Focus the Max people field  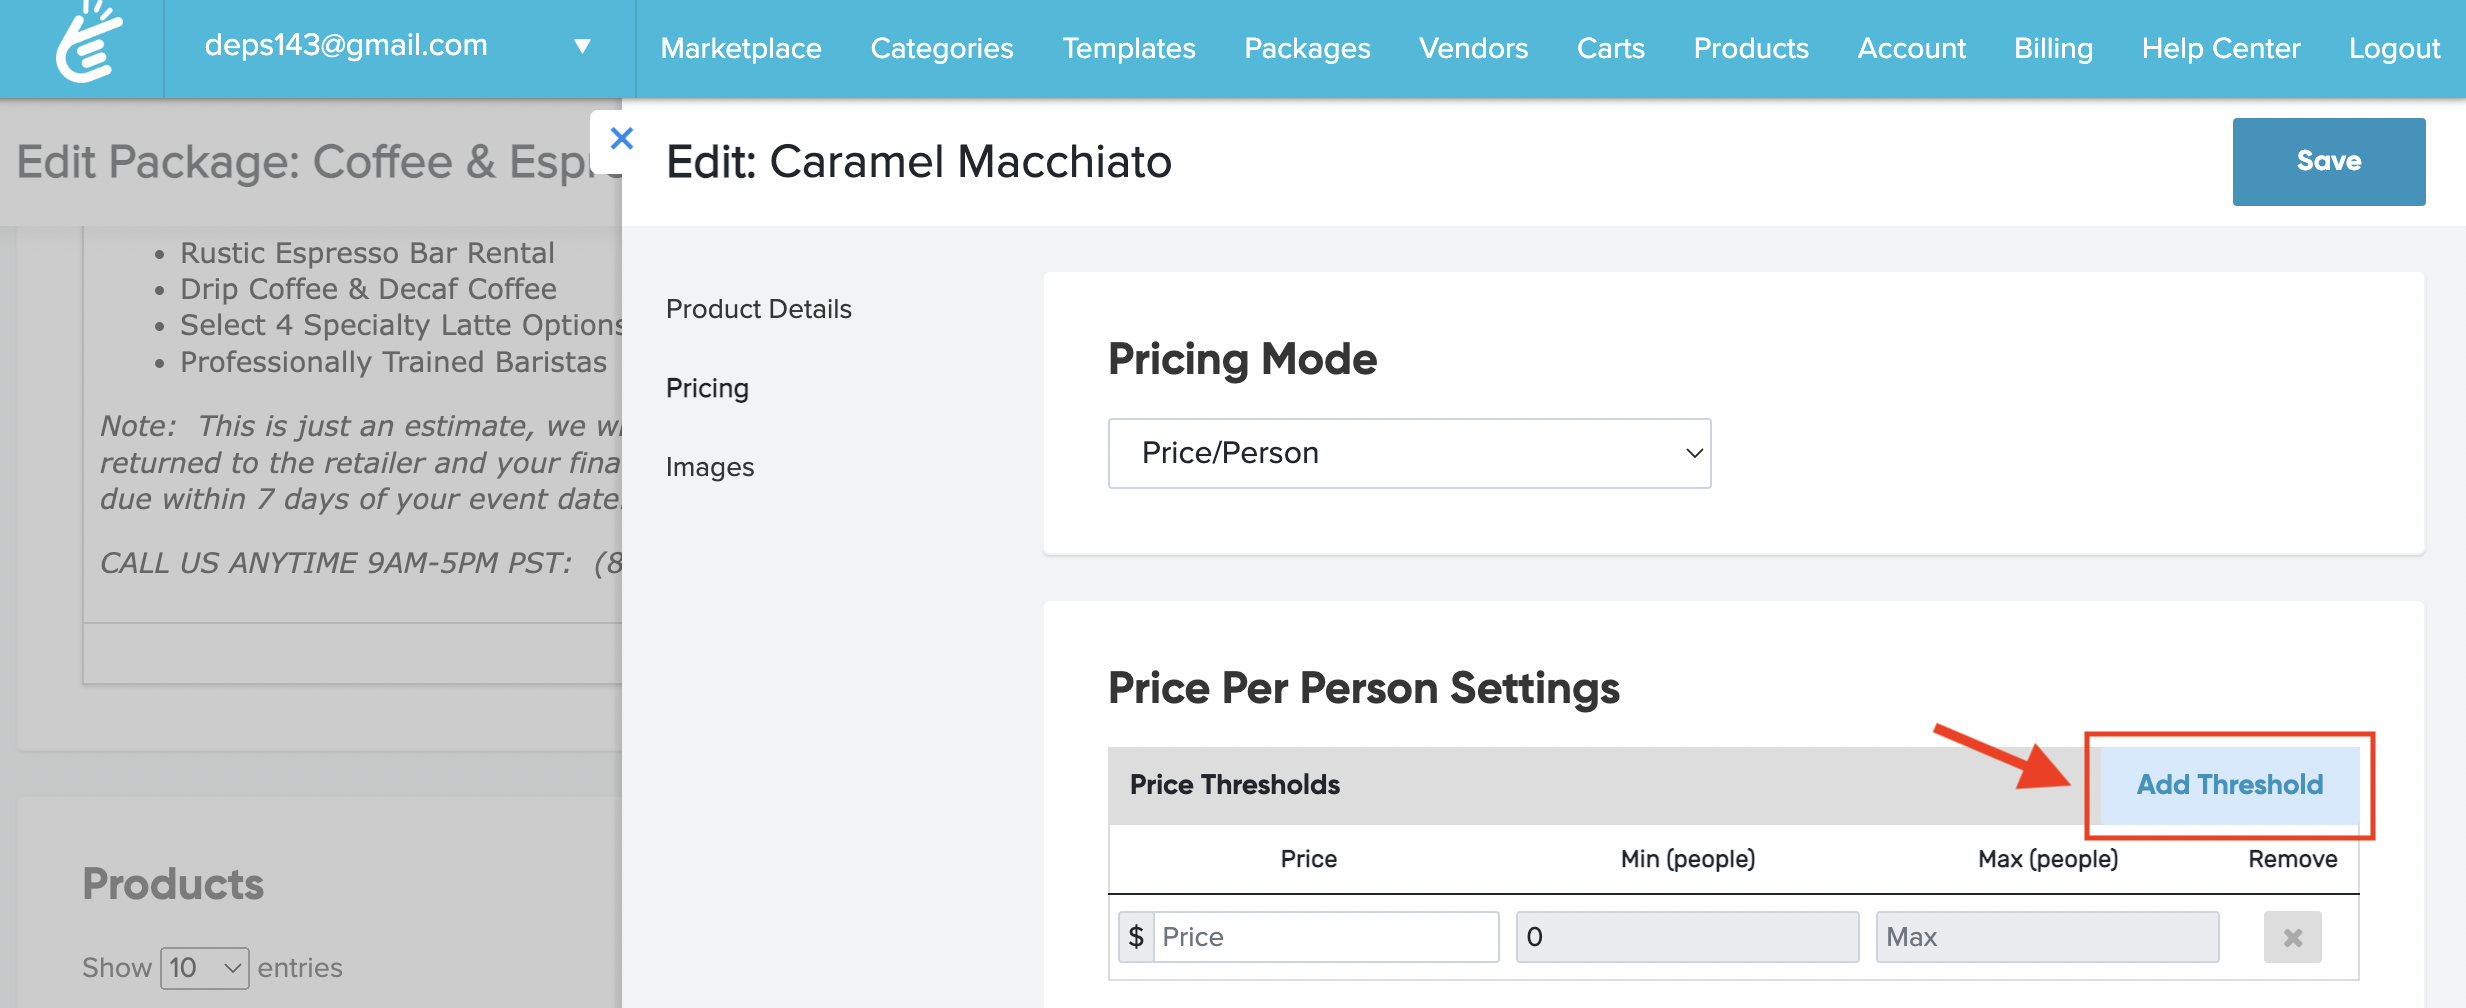pos(2046,937)
